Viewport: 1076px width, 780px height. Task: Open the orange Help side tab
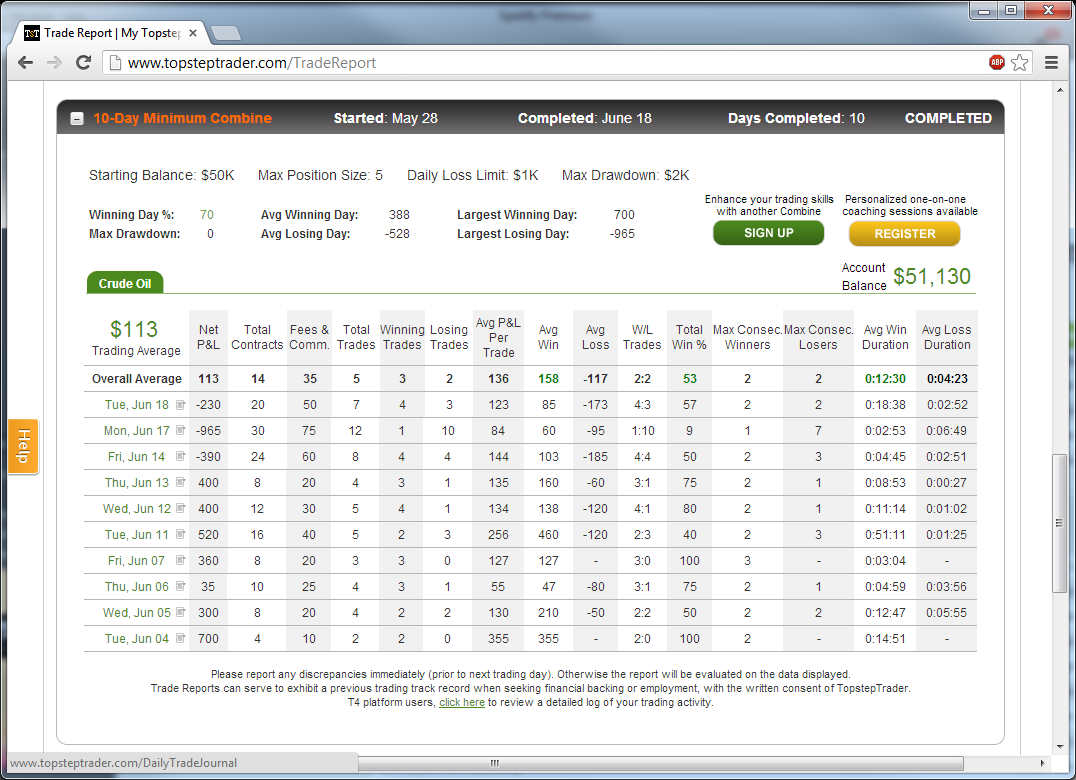(x=23, y=446)
